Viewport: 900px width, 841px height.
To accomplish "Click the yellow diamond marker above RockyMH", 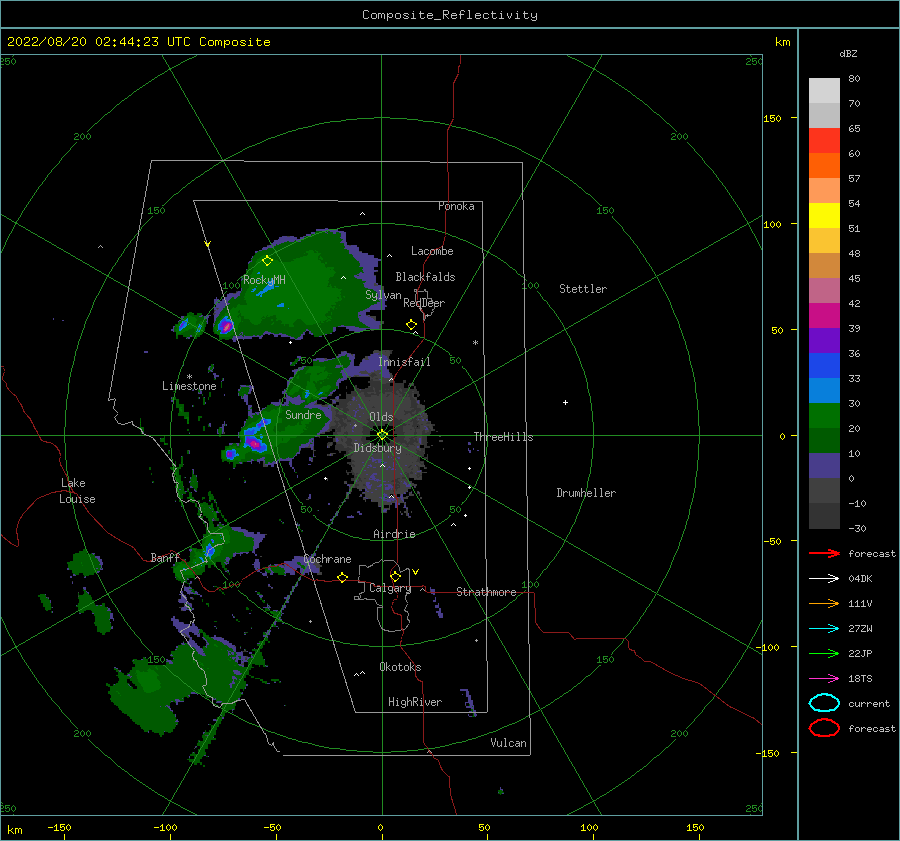I will (x=267, y=261).
